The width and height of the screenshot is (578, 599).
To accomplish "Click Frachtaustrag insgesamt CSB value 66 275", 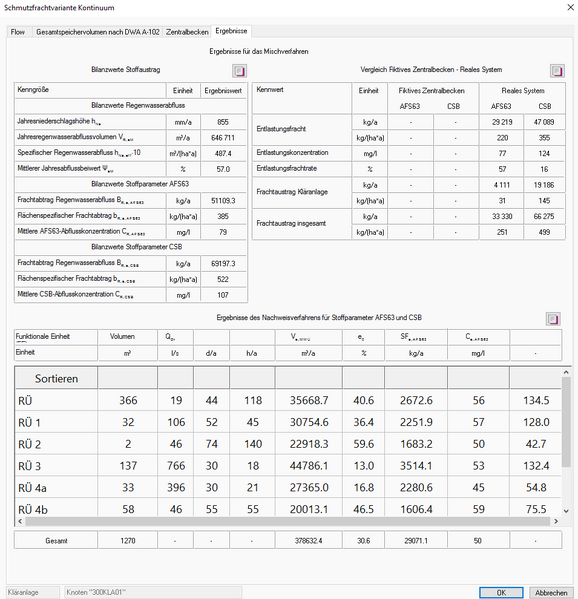I will pyautogui.click(x=544, y=217).
